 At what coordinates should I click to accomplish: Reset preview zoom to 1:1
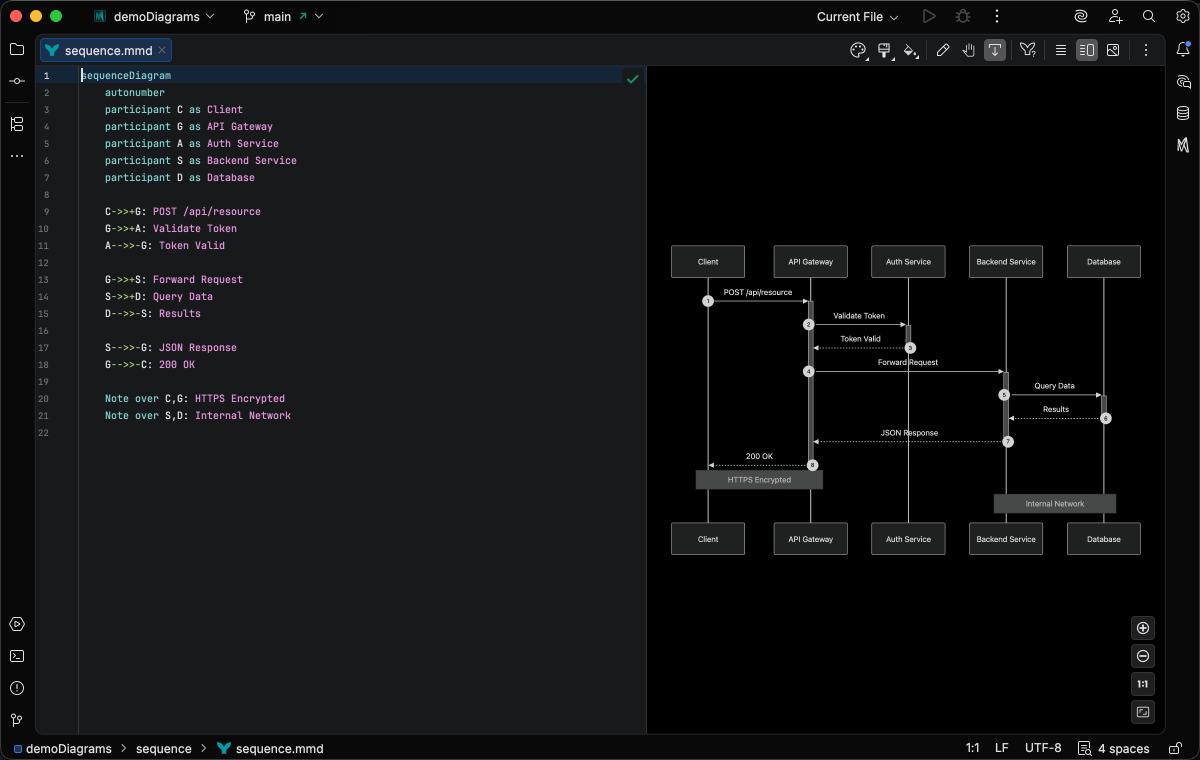(1143, 684)
